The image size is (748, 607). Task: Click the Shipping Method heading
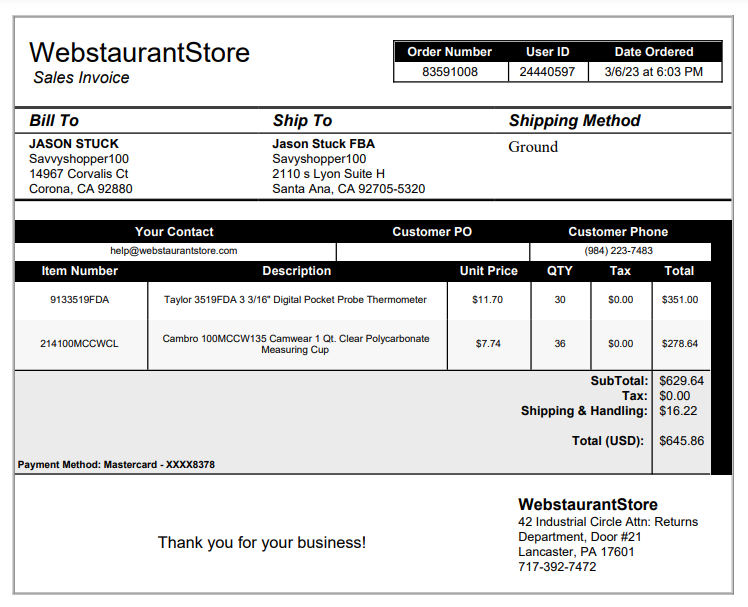pyautogui.click(x=574, y=120)
